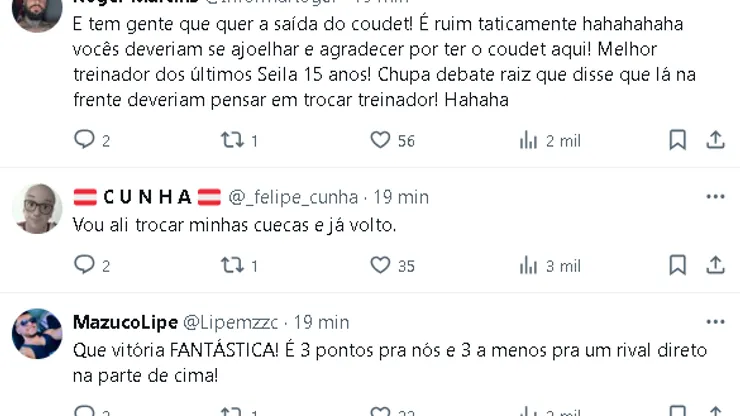Repost the Coudet trainer tweet
The height and width of the screenshot is (416, 740).
(232, 141)
